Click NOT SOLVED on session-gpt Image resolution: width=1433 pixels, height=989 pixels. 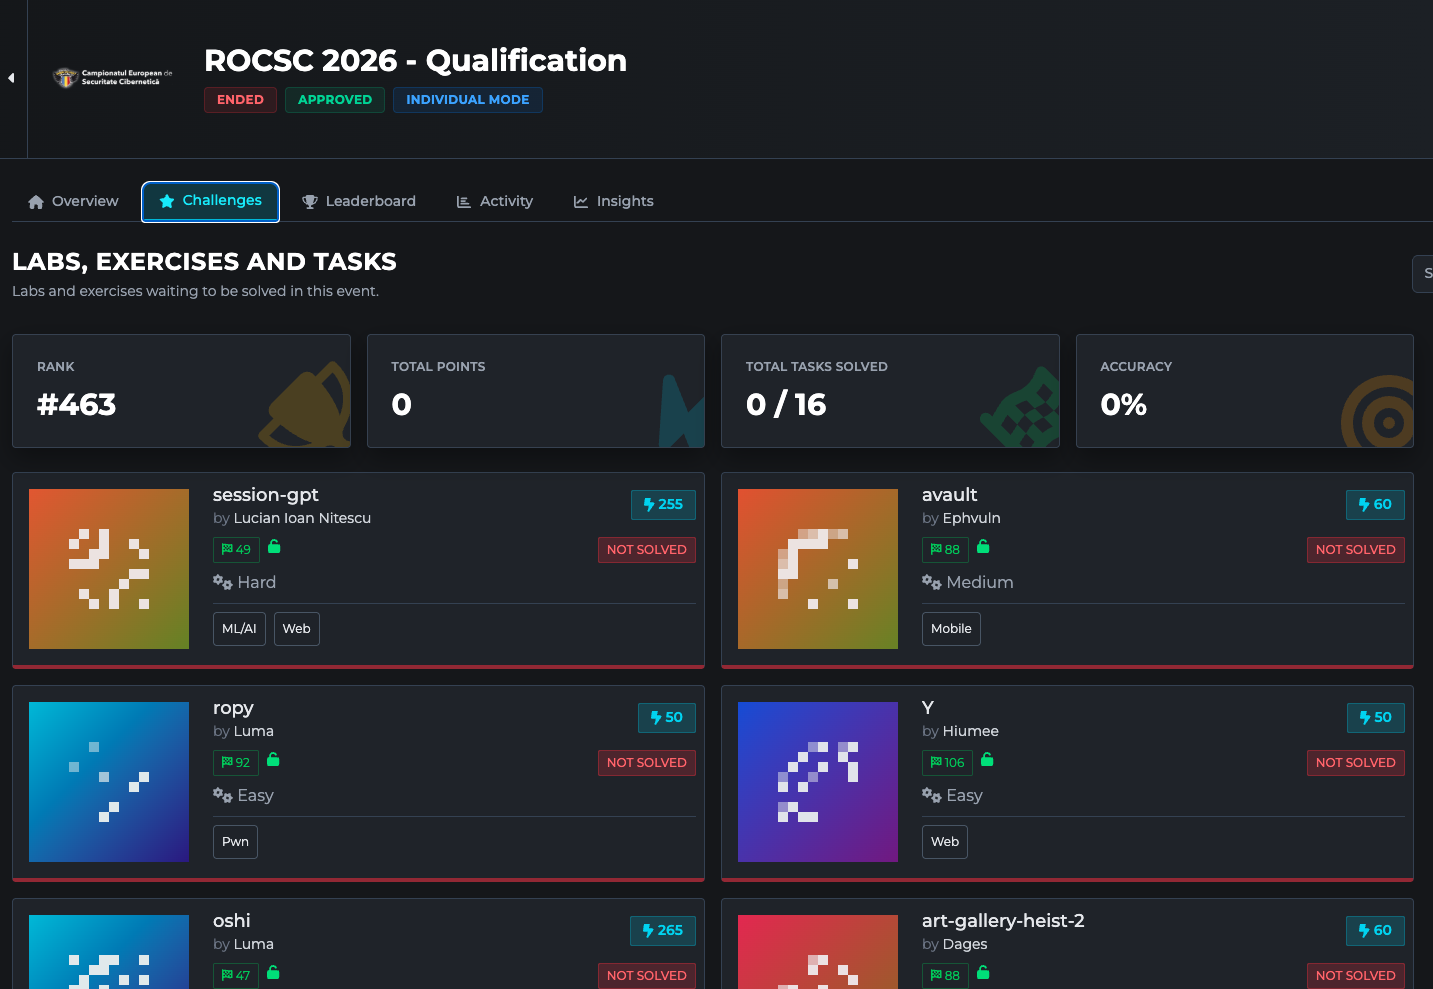click(x=647, y=550)
